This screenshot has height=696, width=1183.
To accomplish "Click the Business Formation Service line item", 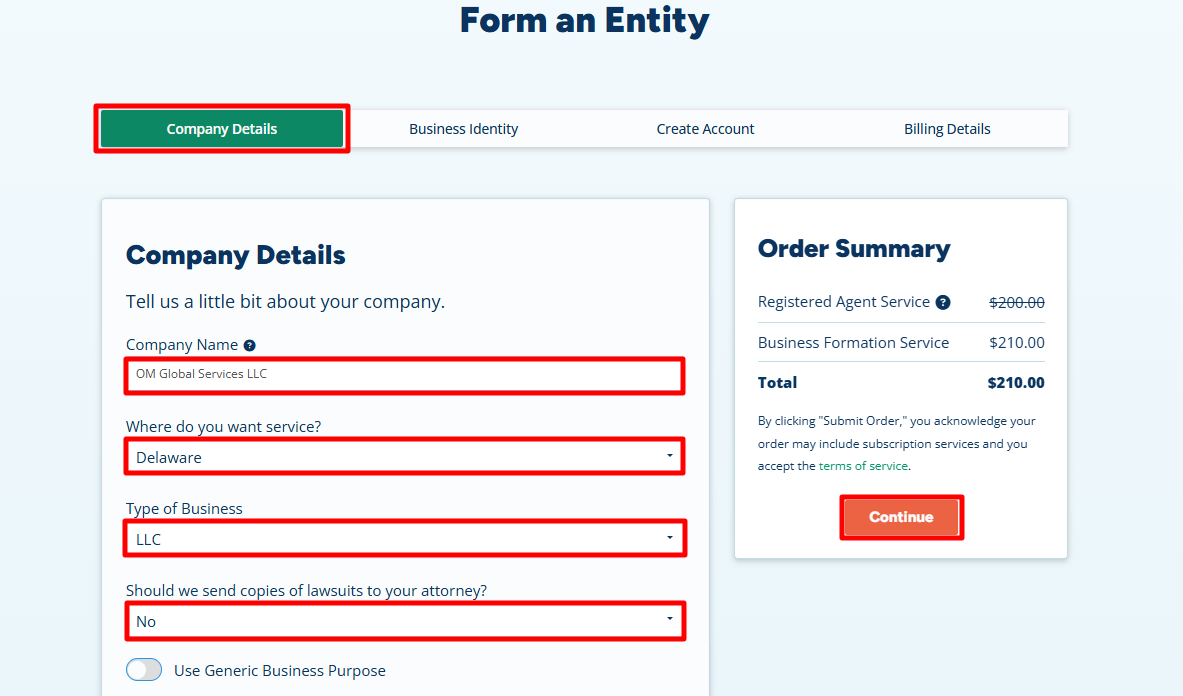I will pos(853,342).
